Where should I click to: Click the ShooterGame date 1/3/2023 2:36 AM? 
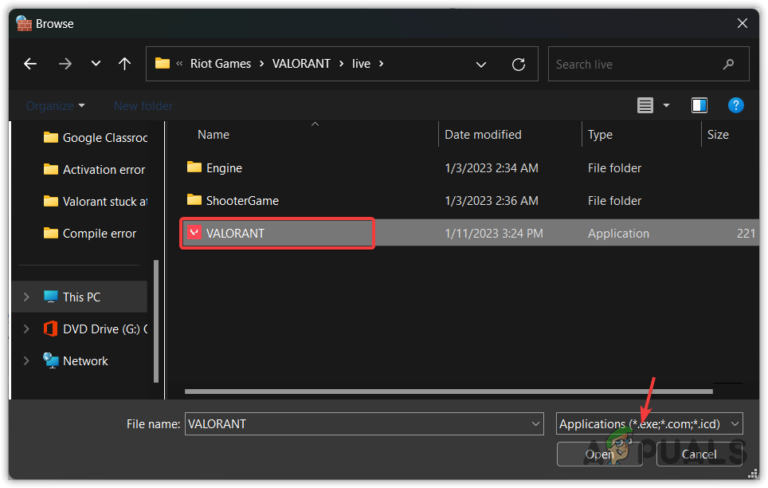pos(491,200)
